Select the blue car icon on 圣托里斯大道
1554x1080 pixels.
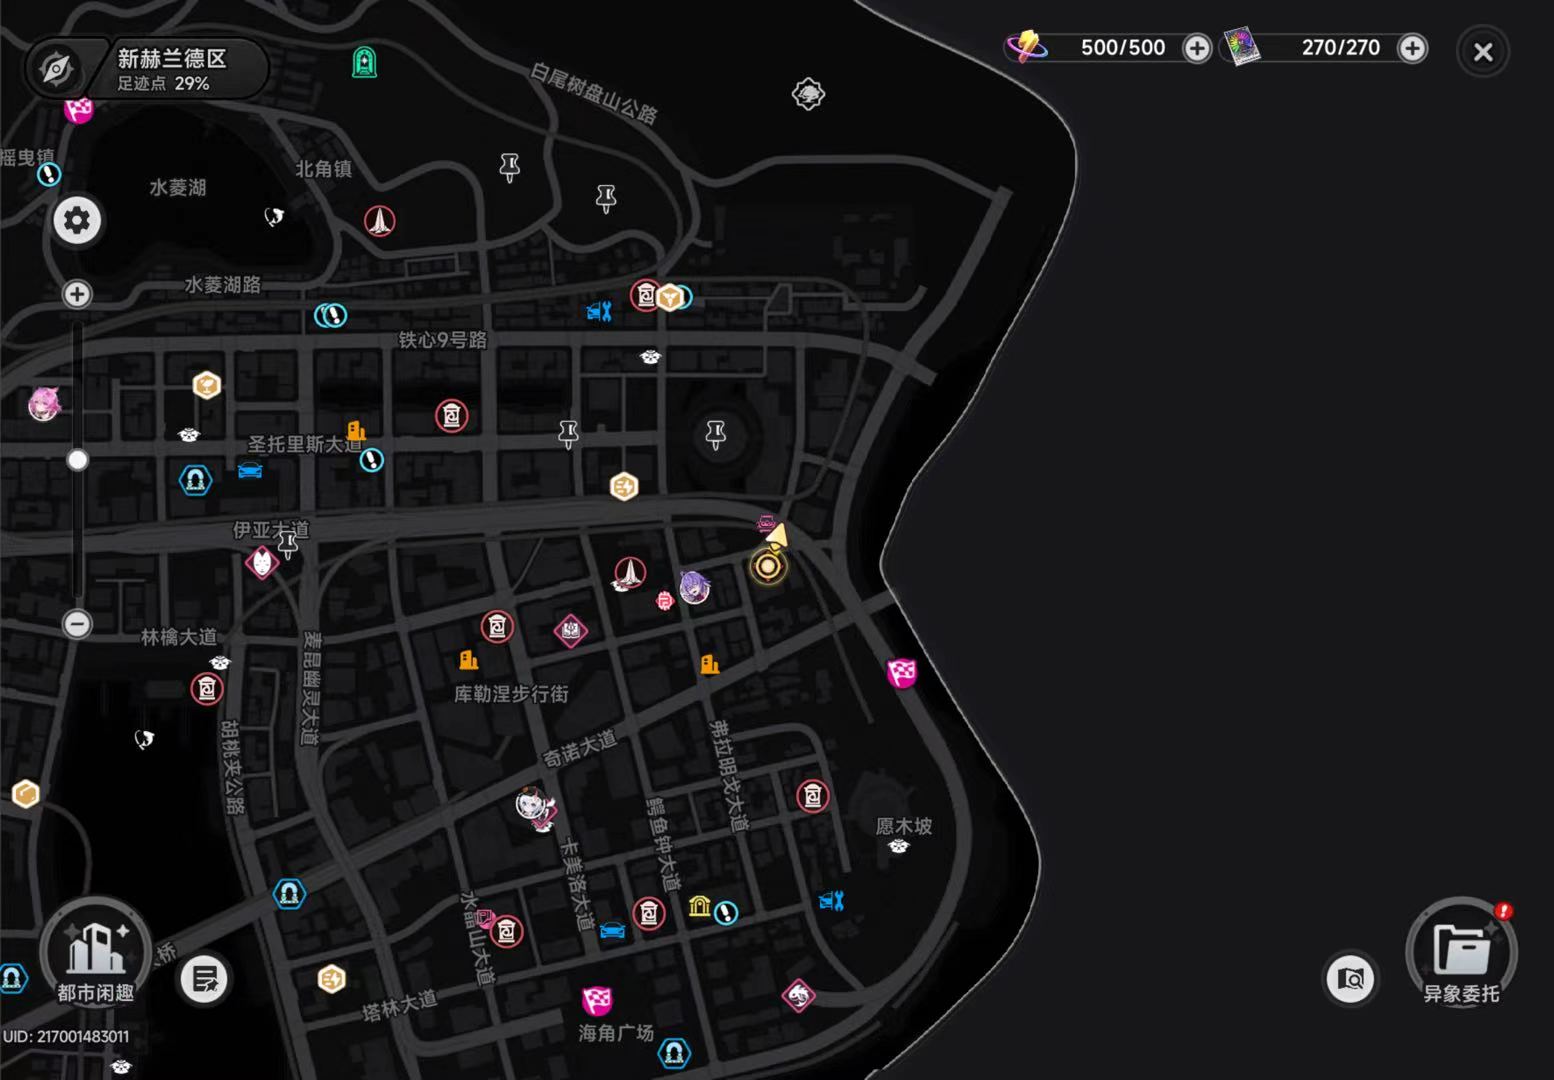pyautogui.click(x=250, y=470)
